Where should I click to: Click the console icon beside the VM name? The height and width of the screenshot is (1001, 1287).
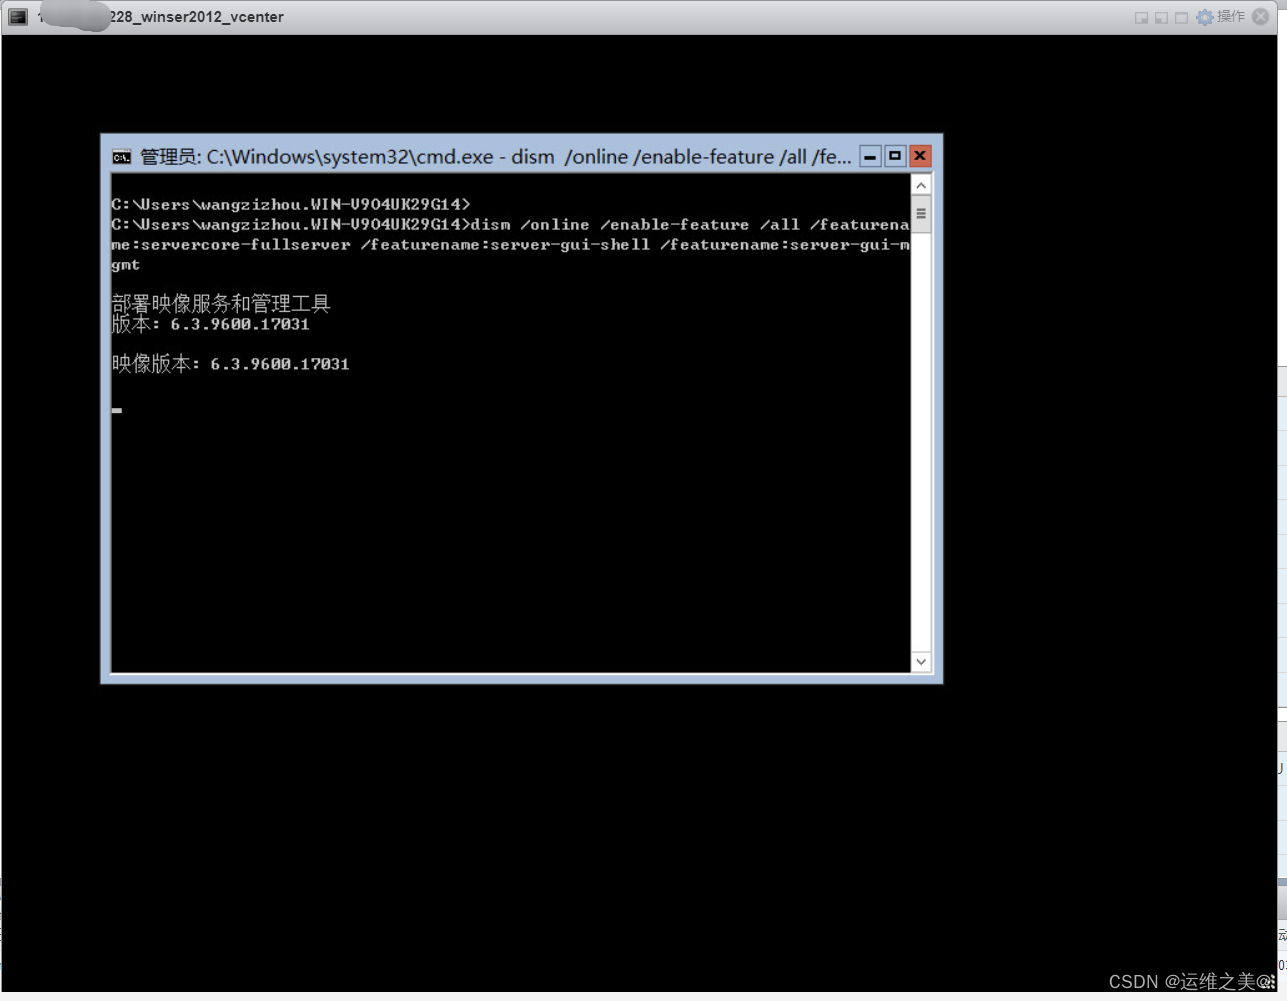pyautogui.click(x=18, y=17)
